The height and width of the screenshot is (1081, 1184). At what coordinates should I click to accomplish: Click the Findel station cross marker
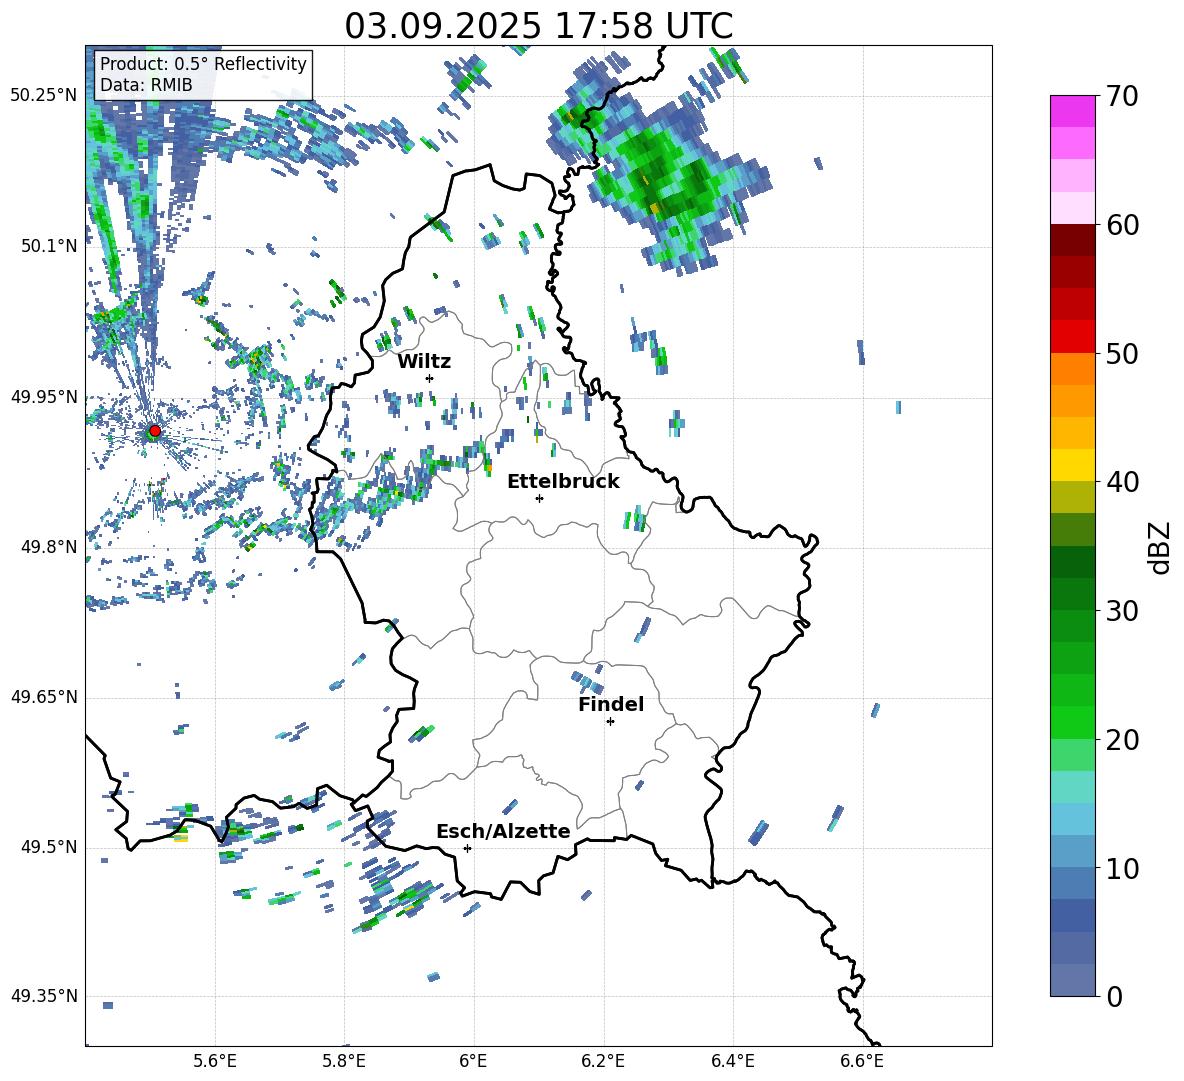click(610, 722)
